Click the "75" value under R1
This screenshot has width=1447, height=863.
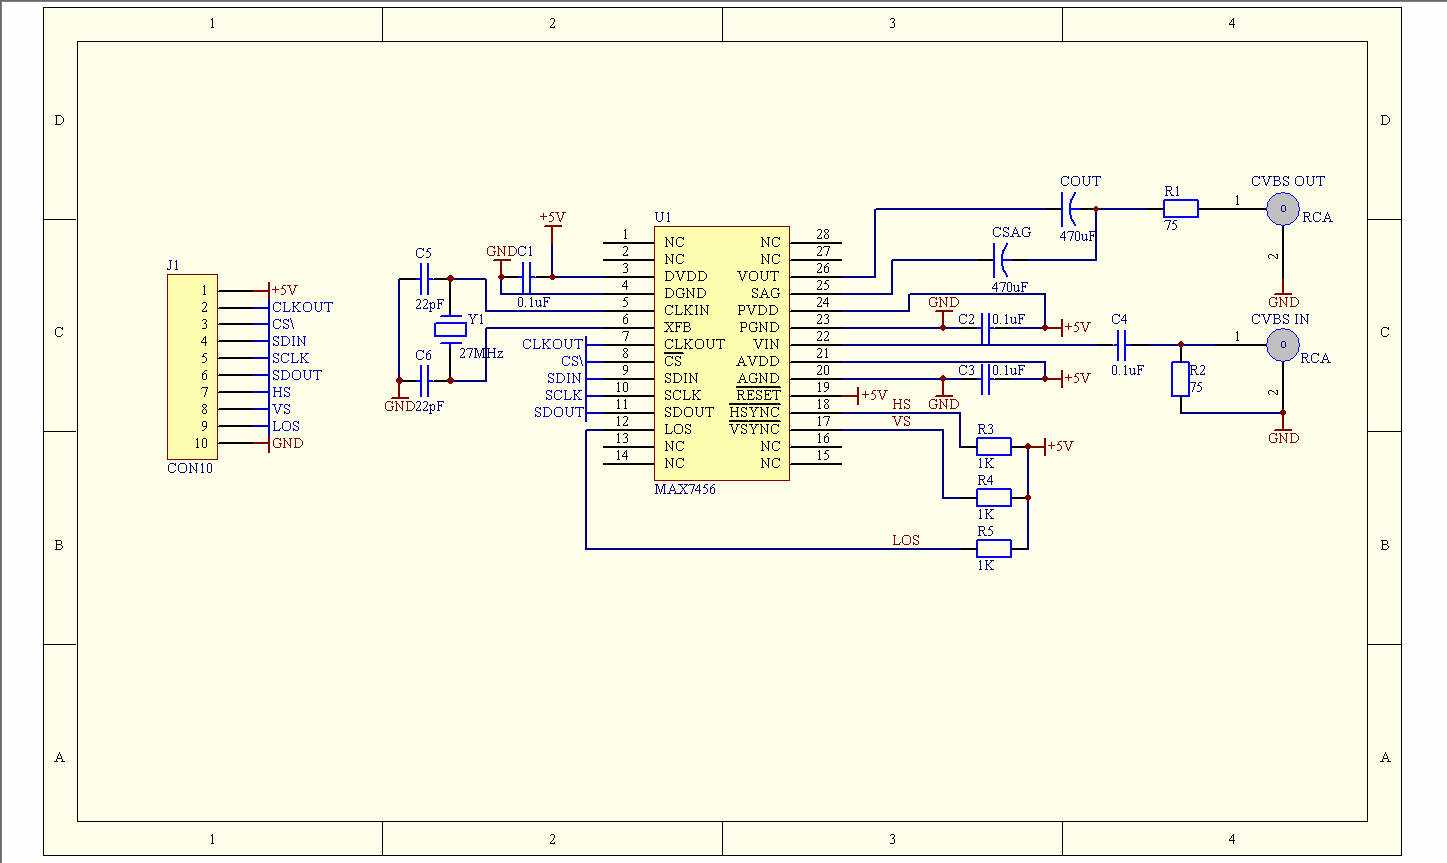coord(1171,226)
